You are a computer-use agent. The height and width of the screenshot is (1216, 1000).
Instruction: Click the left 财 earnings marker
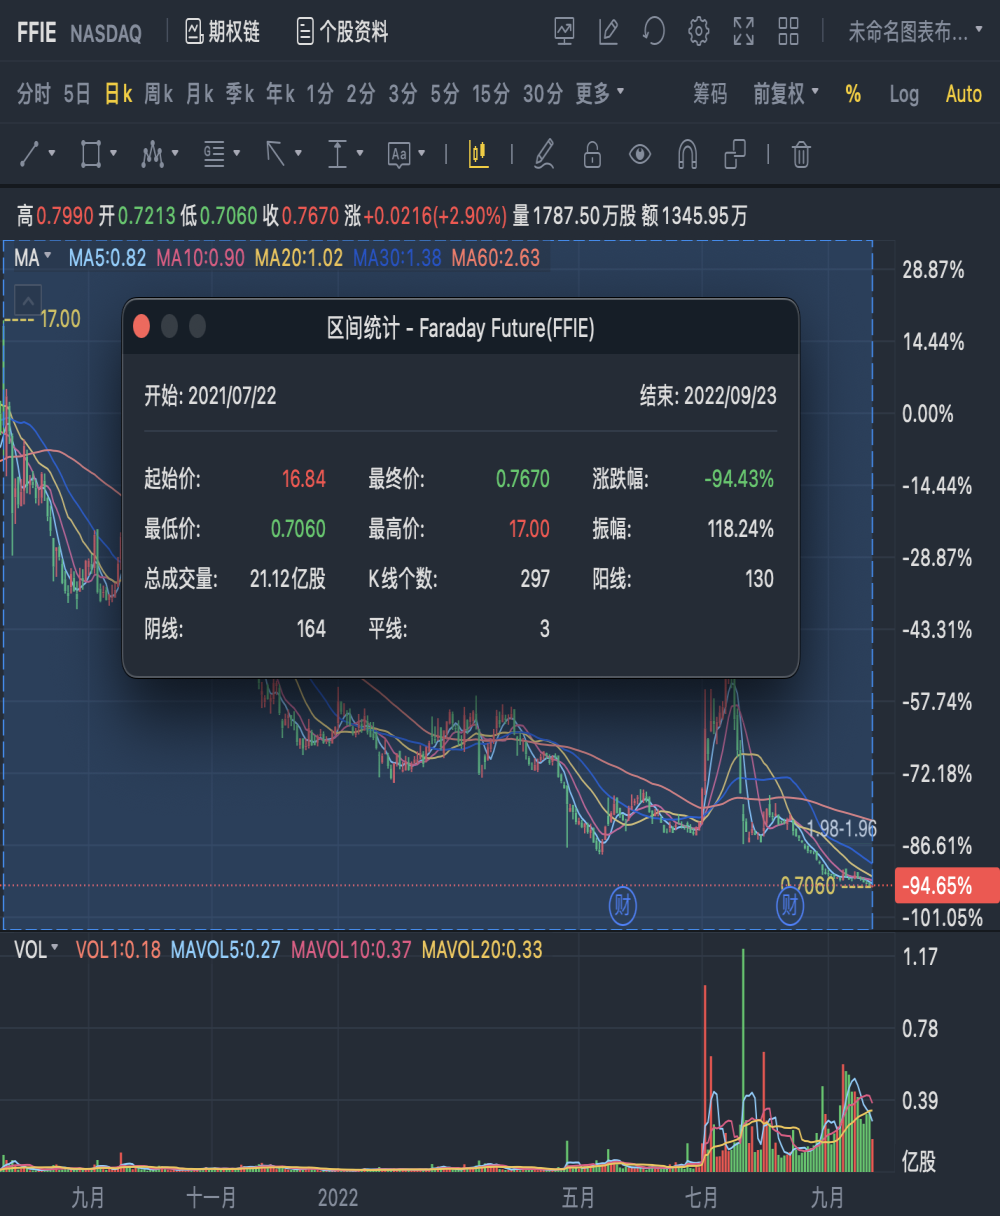pos(623,906)
